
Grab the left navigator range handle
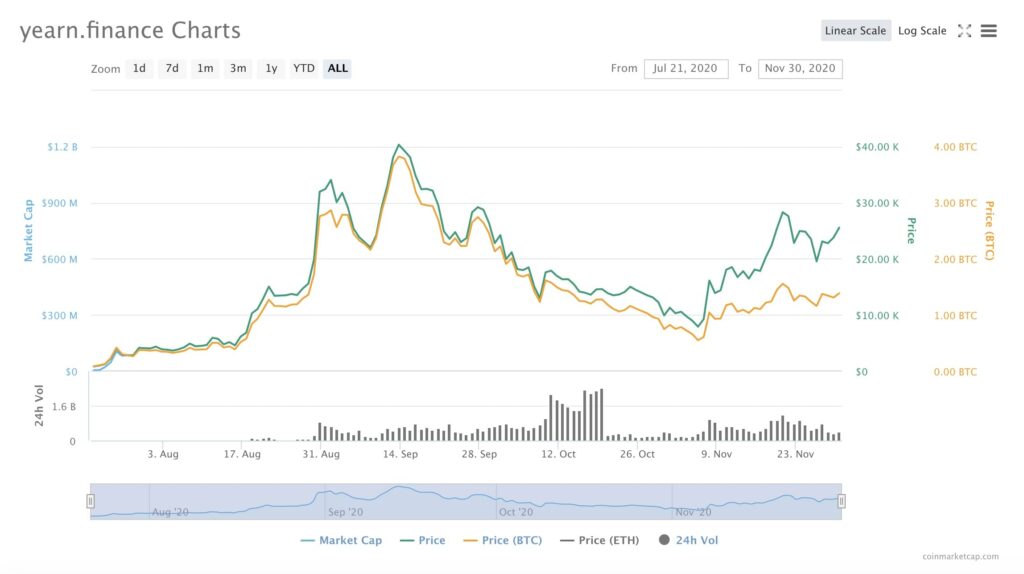click(x=91, y=501)
